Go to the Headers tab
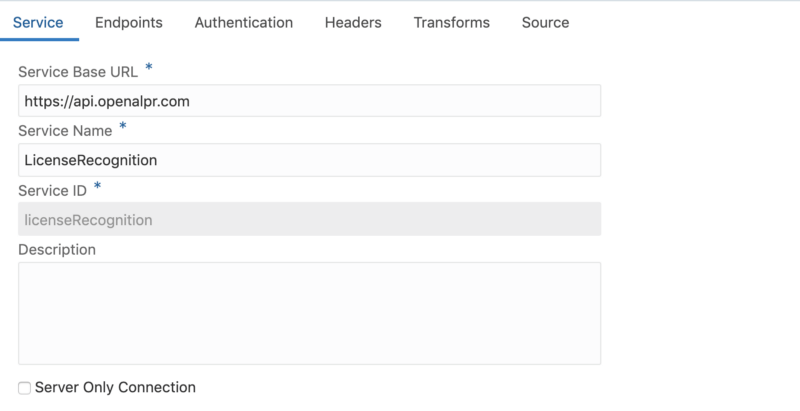This screenshot has height=411, width=800. click(x=353, y=22)
